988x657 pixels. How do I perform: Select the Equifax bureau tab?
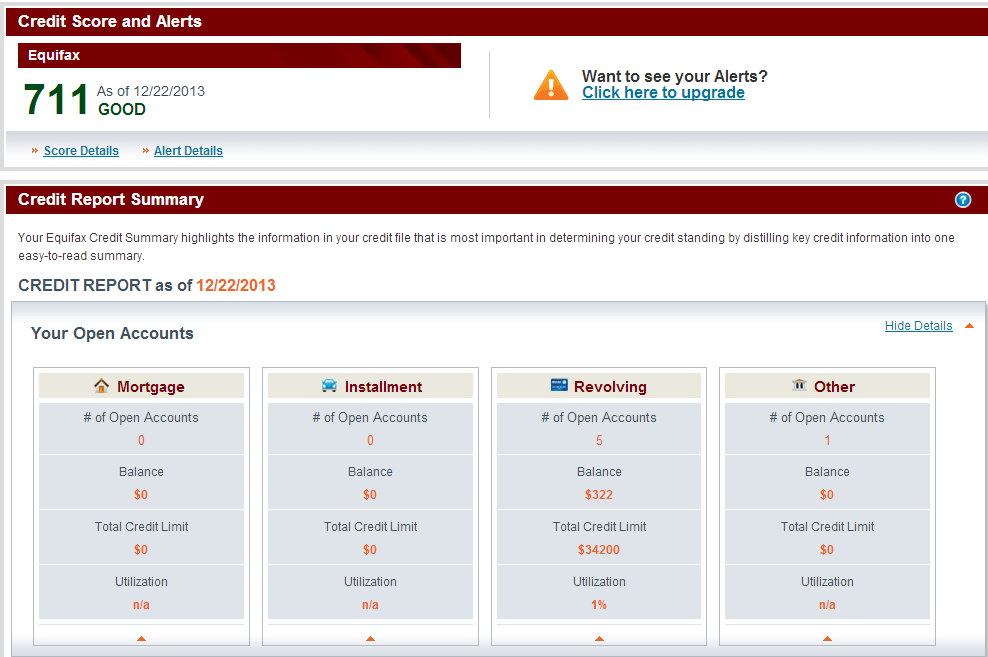click(x=54, y=56)
